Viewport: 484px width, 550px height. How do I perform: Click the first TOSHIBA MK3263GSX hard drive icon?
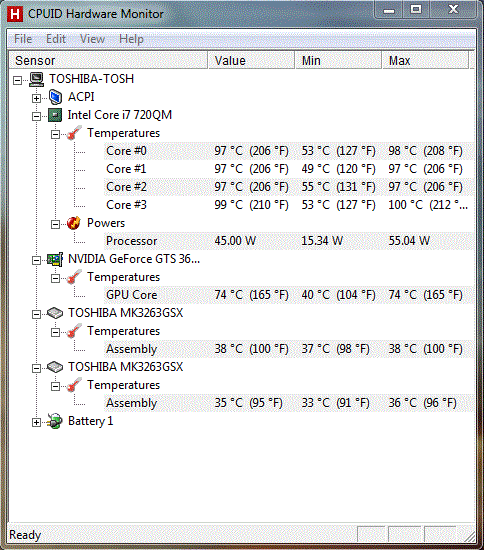(55, 313)
